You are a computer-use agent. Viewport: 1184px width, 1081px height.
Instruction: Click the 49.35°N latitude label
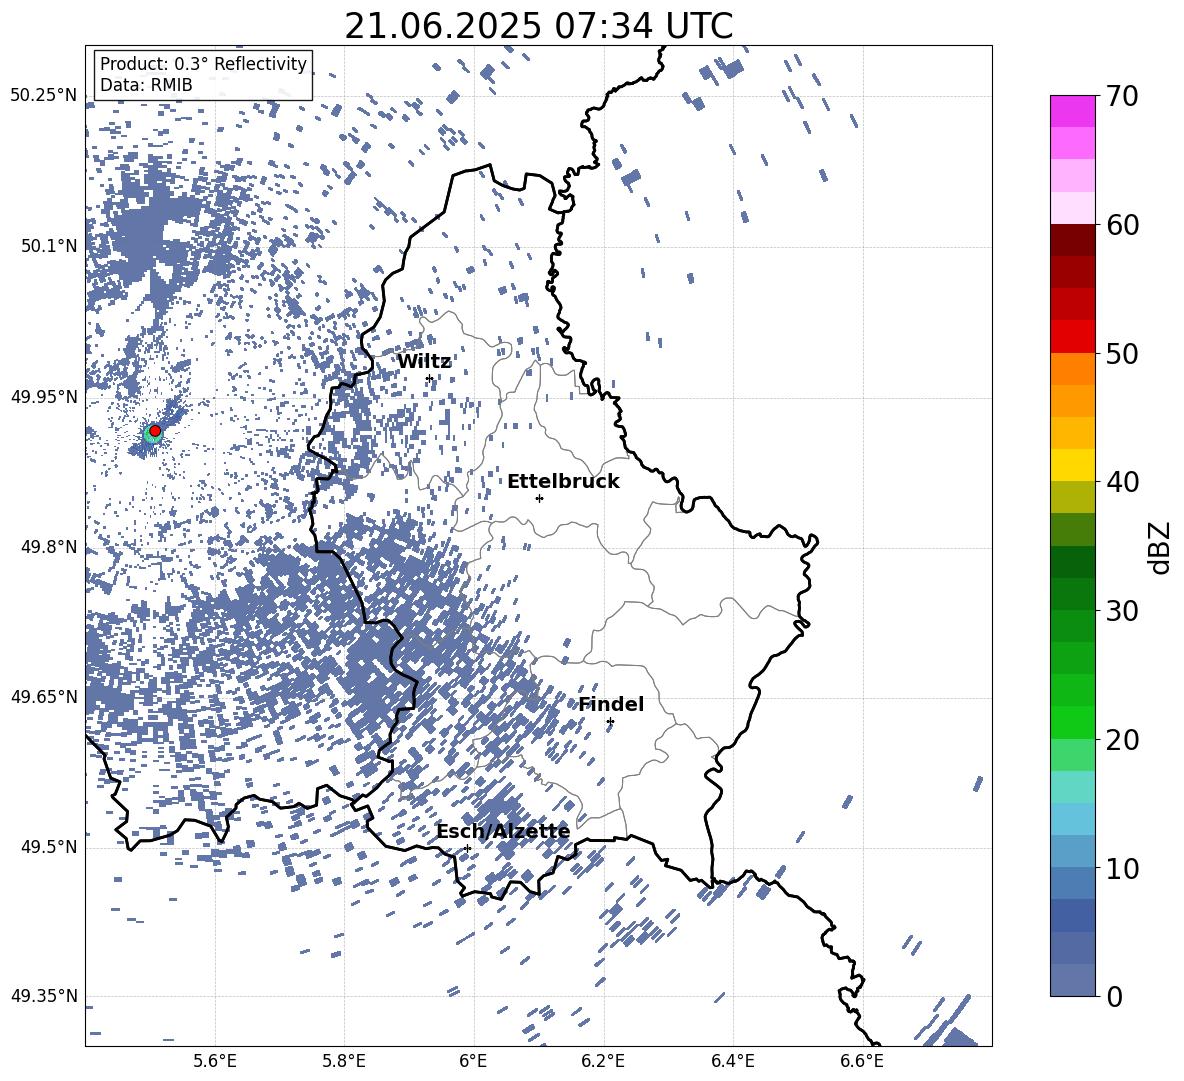44,996
